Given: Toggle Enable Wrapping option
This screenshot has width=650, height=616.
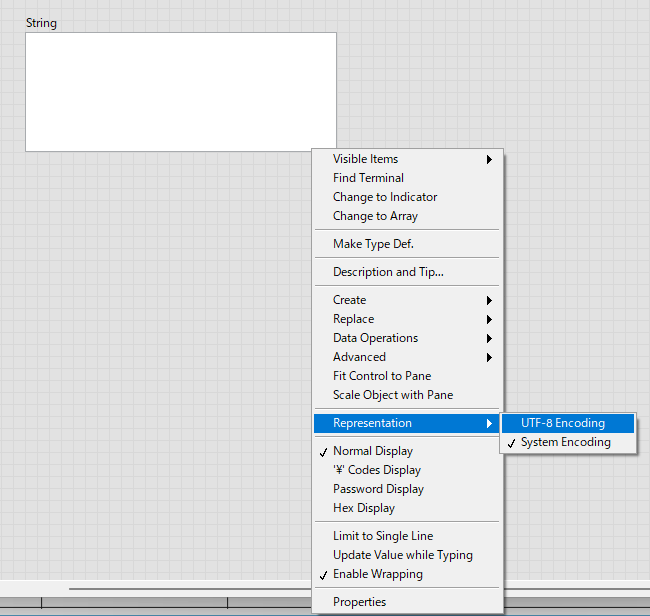Looking at the screenshot, I should (407, 575).
